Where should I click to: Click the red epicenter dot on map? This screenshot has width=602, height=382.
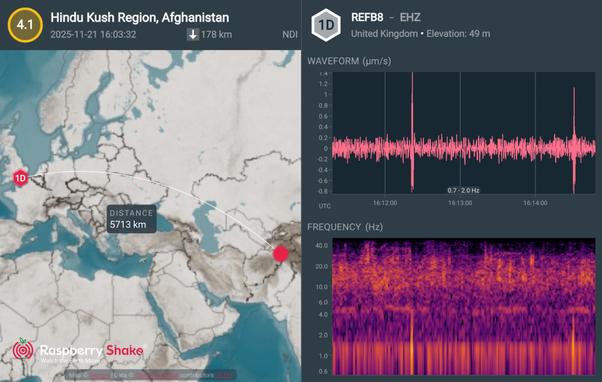281,254
